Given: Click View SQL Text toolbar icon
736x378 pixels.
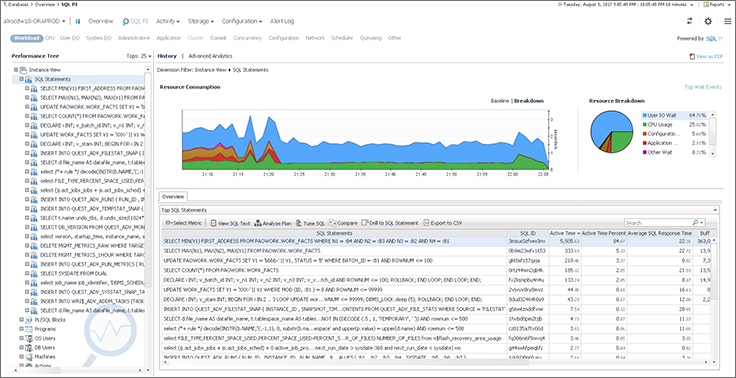Looking at the screenshot, I should point(214,223).
